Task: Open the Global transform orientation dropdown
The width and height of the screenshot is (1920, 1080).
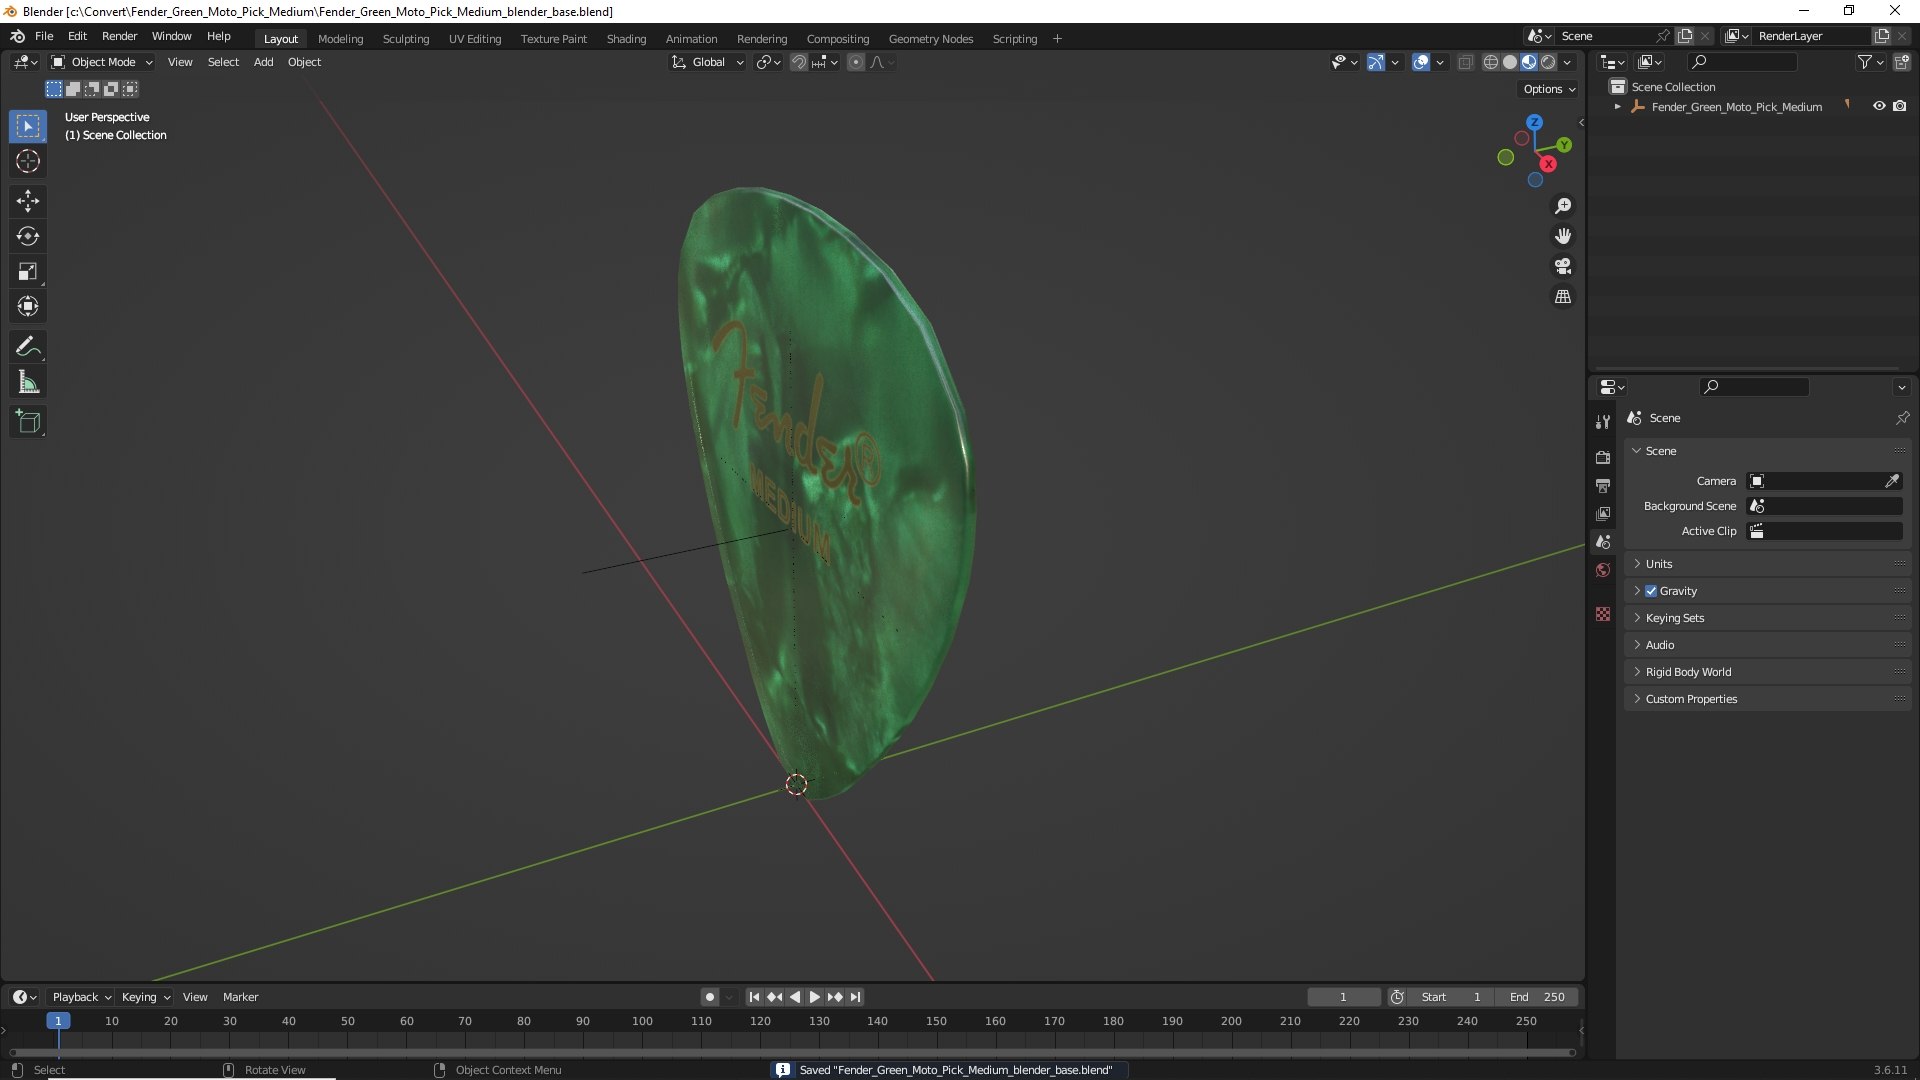Action: [x=708, y=62]
